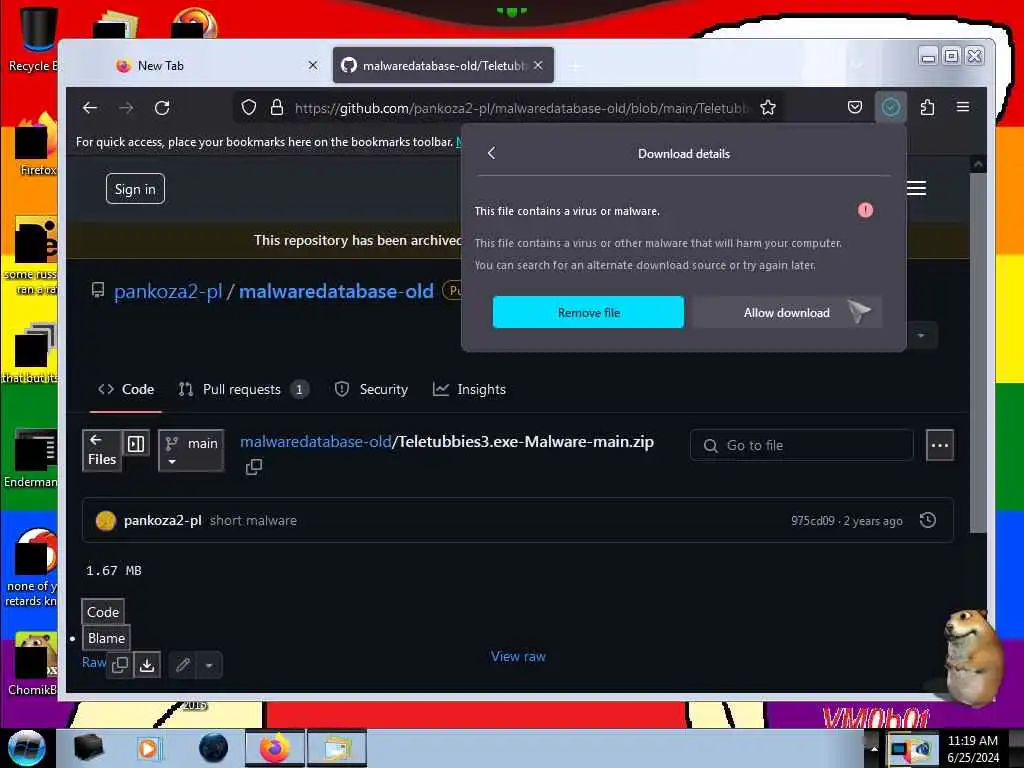1024x768 pixels.
Task: Open the media player taskbar icon
Action: pyautogui.click(x=148, y=748)
